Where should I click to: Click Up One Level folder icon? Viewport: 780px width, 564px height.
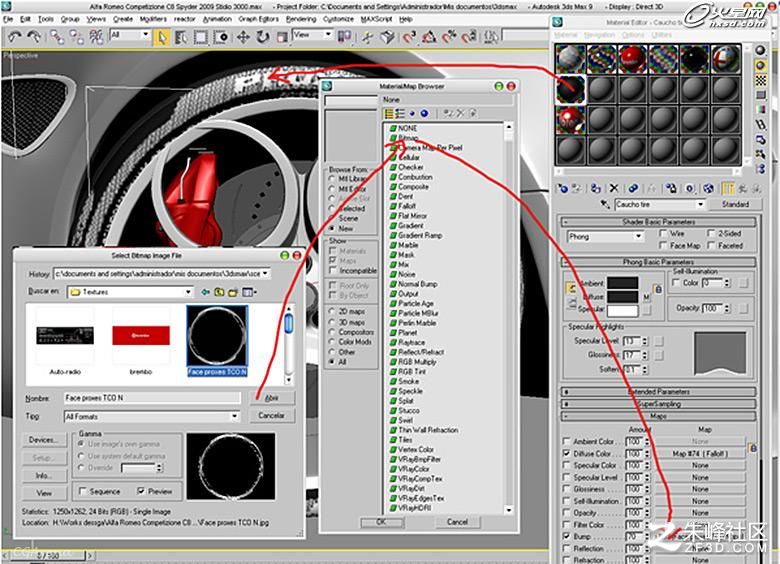tap(219, 292)
